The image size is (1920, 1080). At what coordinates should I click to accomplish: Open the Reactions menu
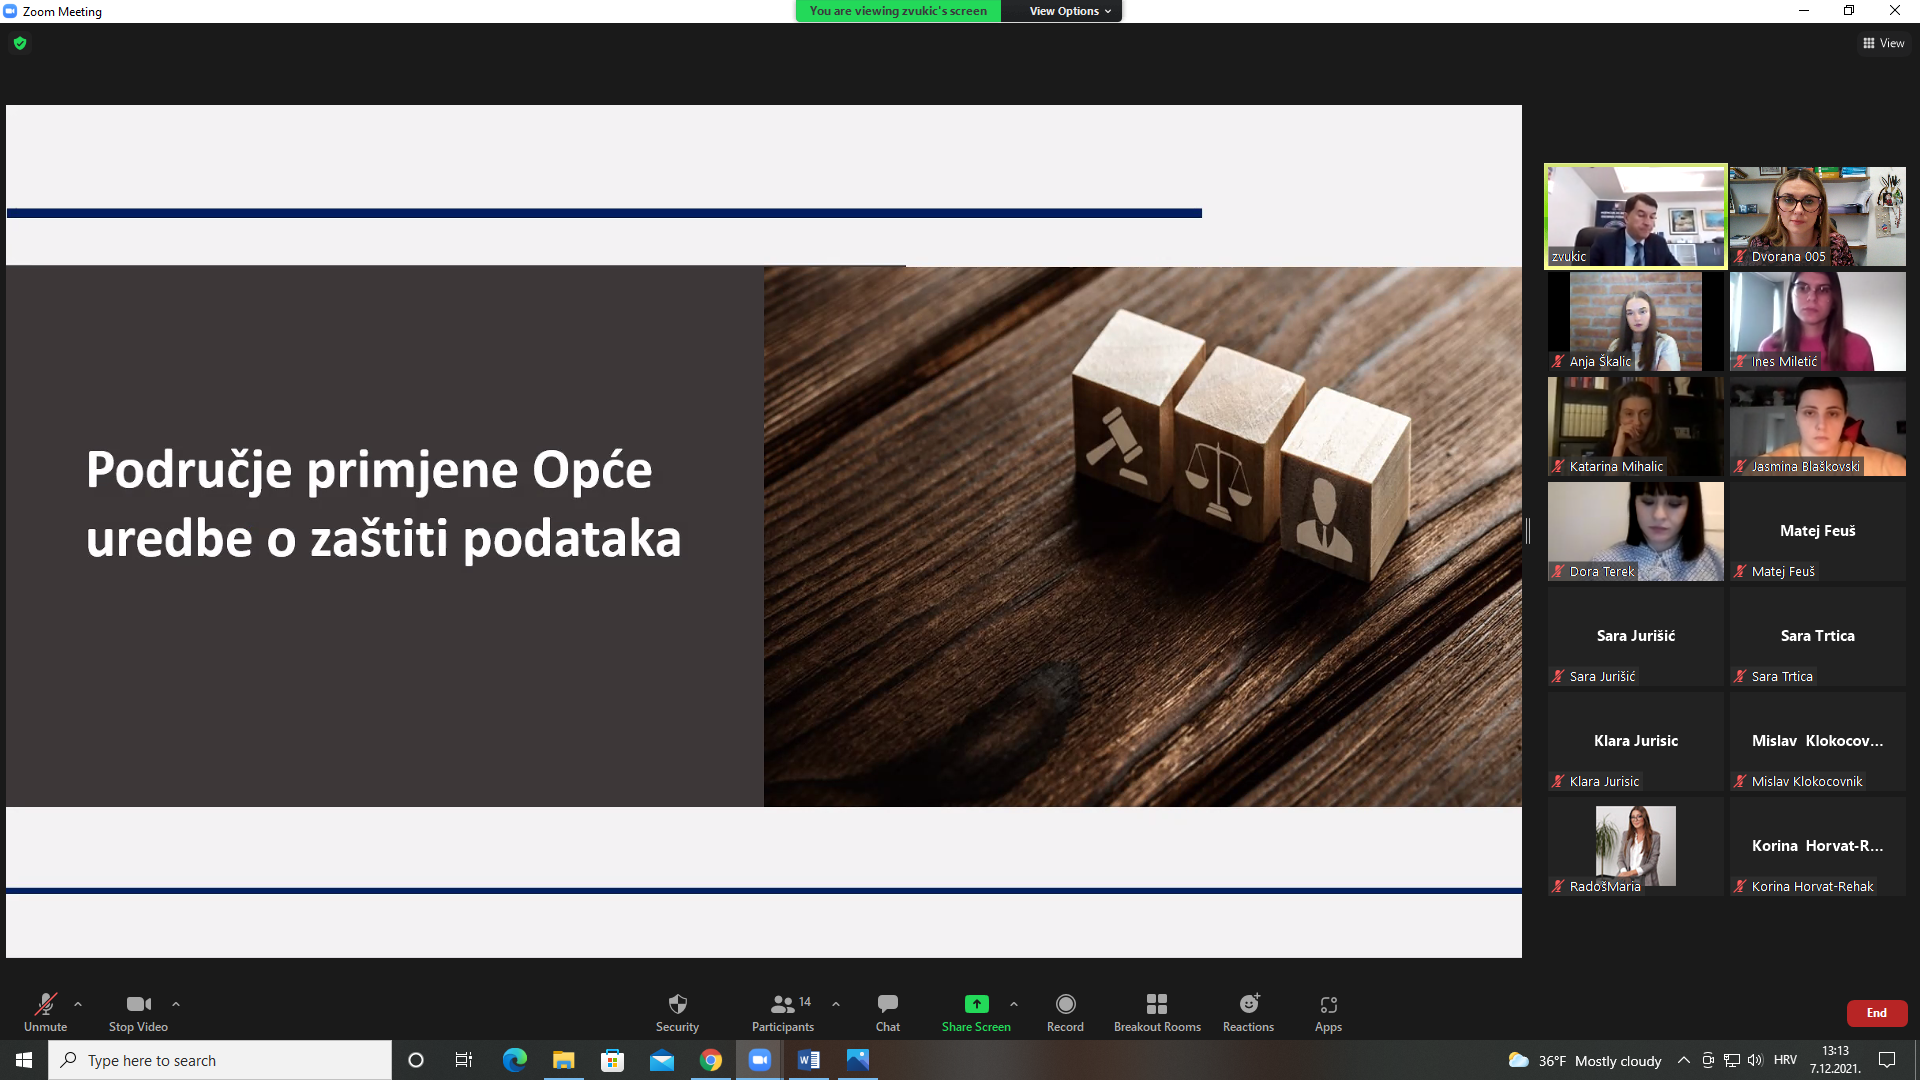click(1248, 1012)
